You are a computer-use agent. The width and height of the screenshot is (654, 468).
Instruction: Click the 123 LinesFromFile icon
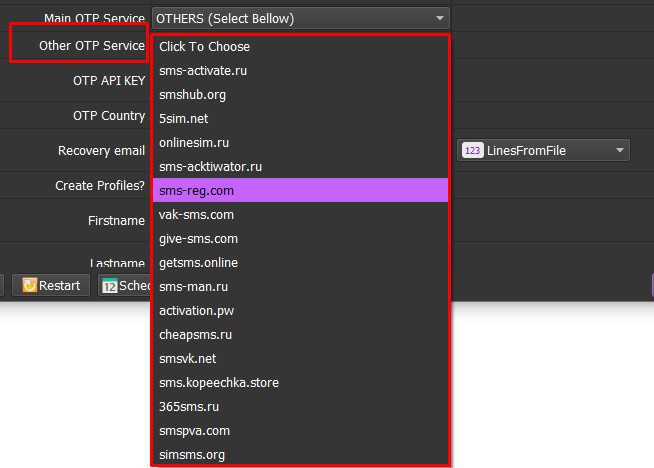coord(473,150)
